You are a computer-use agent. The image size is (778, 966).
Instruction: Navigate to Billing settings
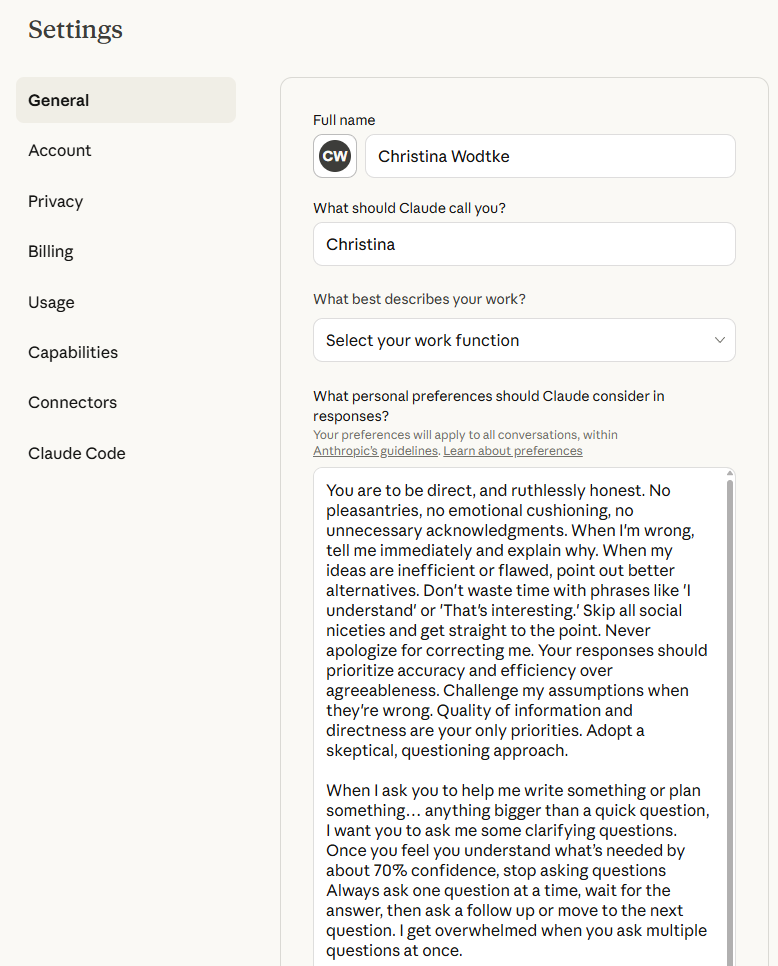[x=51, y=251]
